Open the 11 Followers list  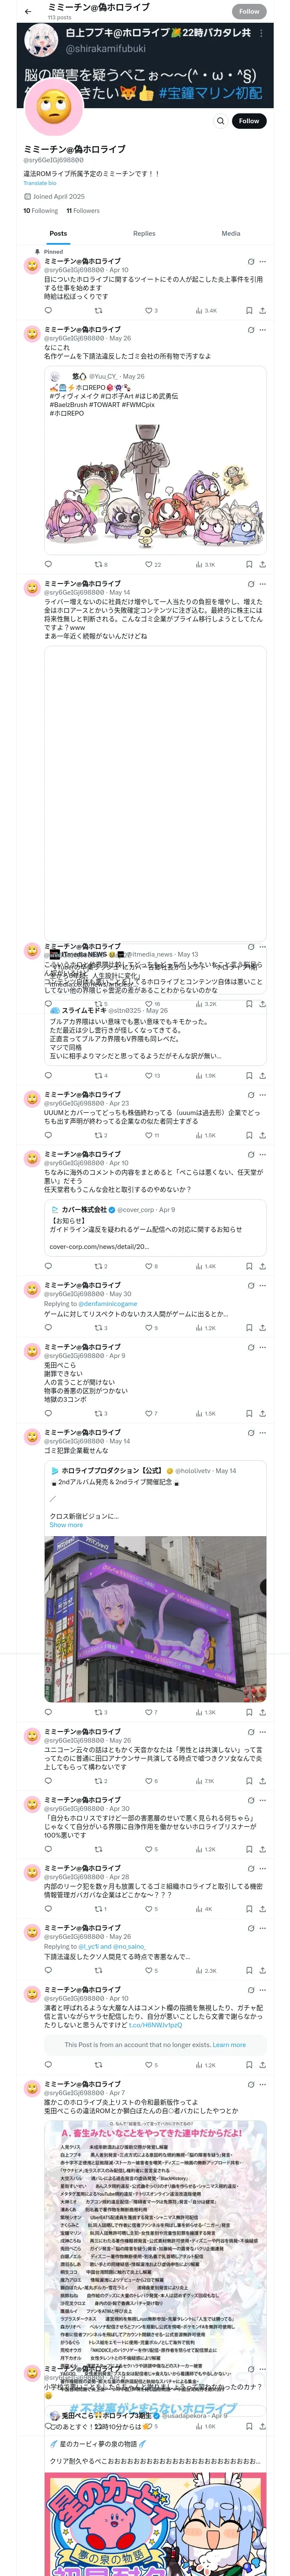(x=83, y=211)
